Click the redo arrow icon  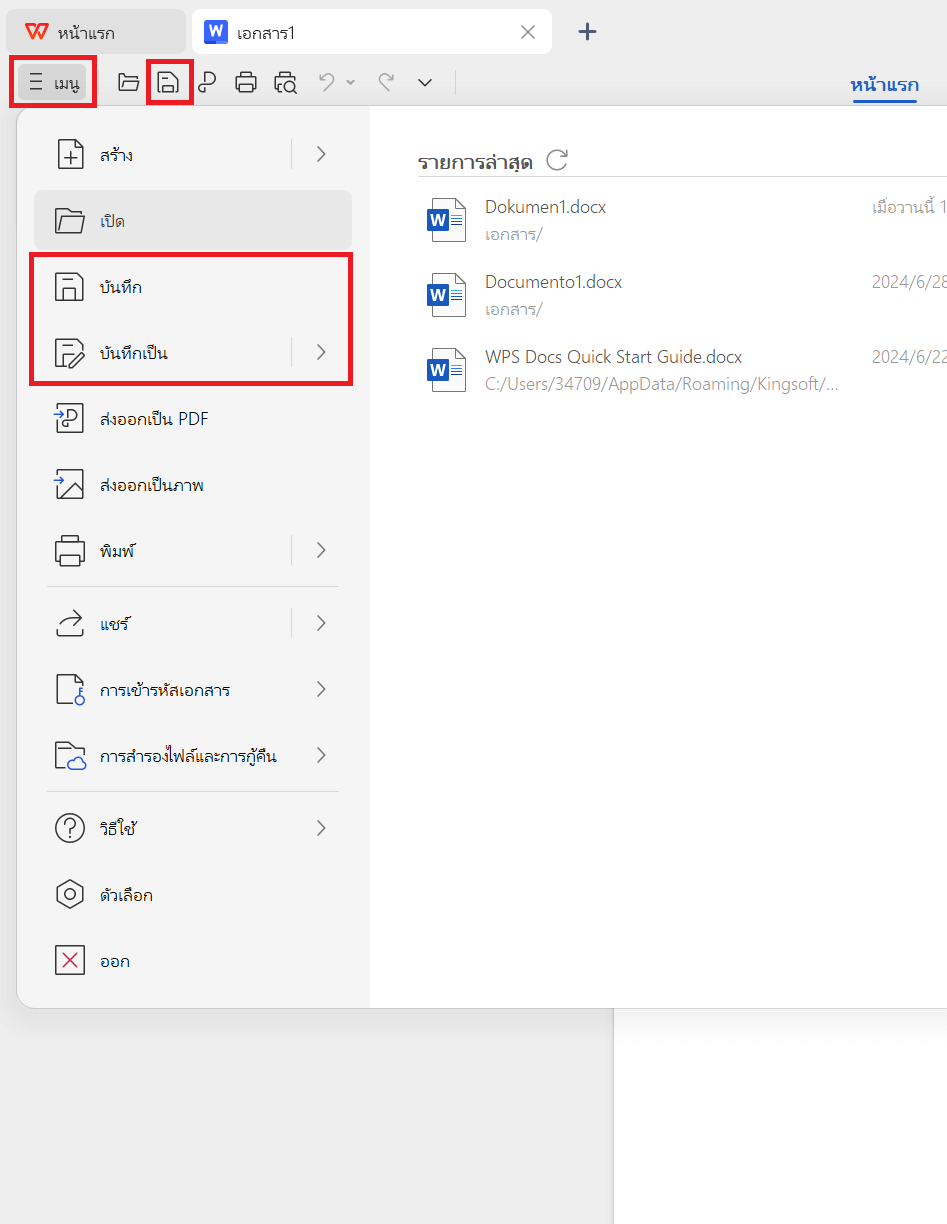point(386,82)
